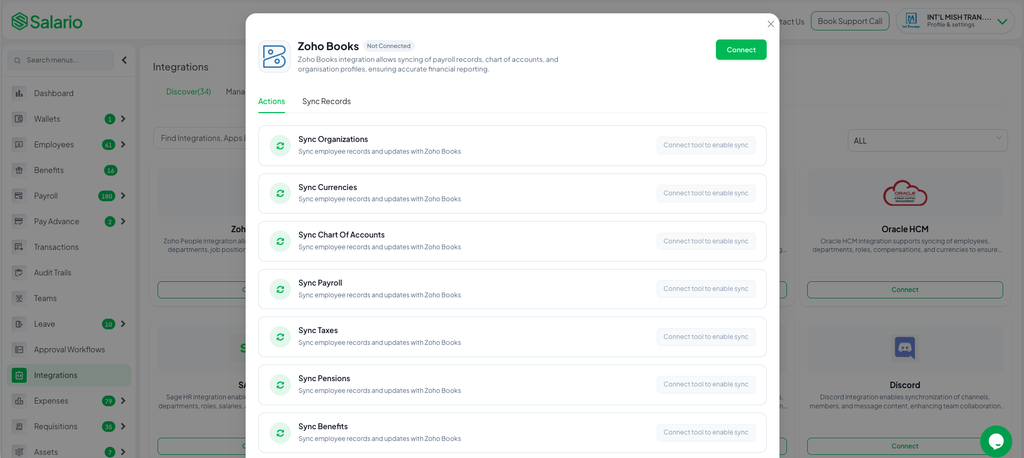Open Pay Advance sidebar icon
This screenshot has width=1024, height=458.
[x=19, y=221]
